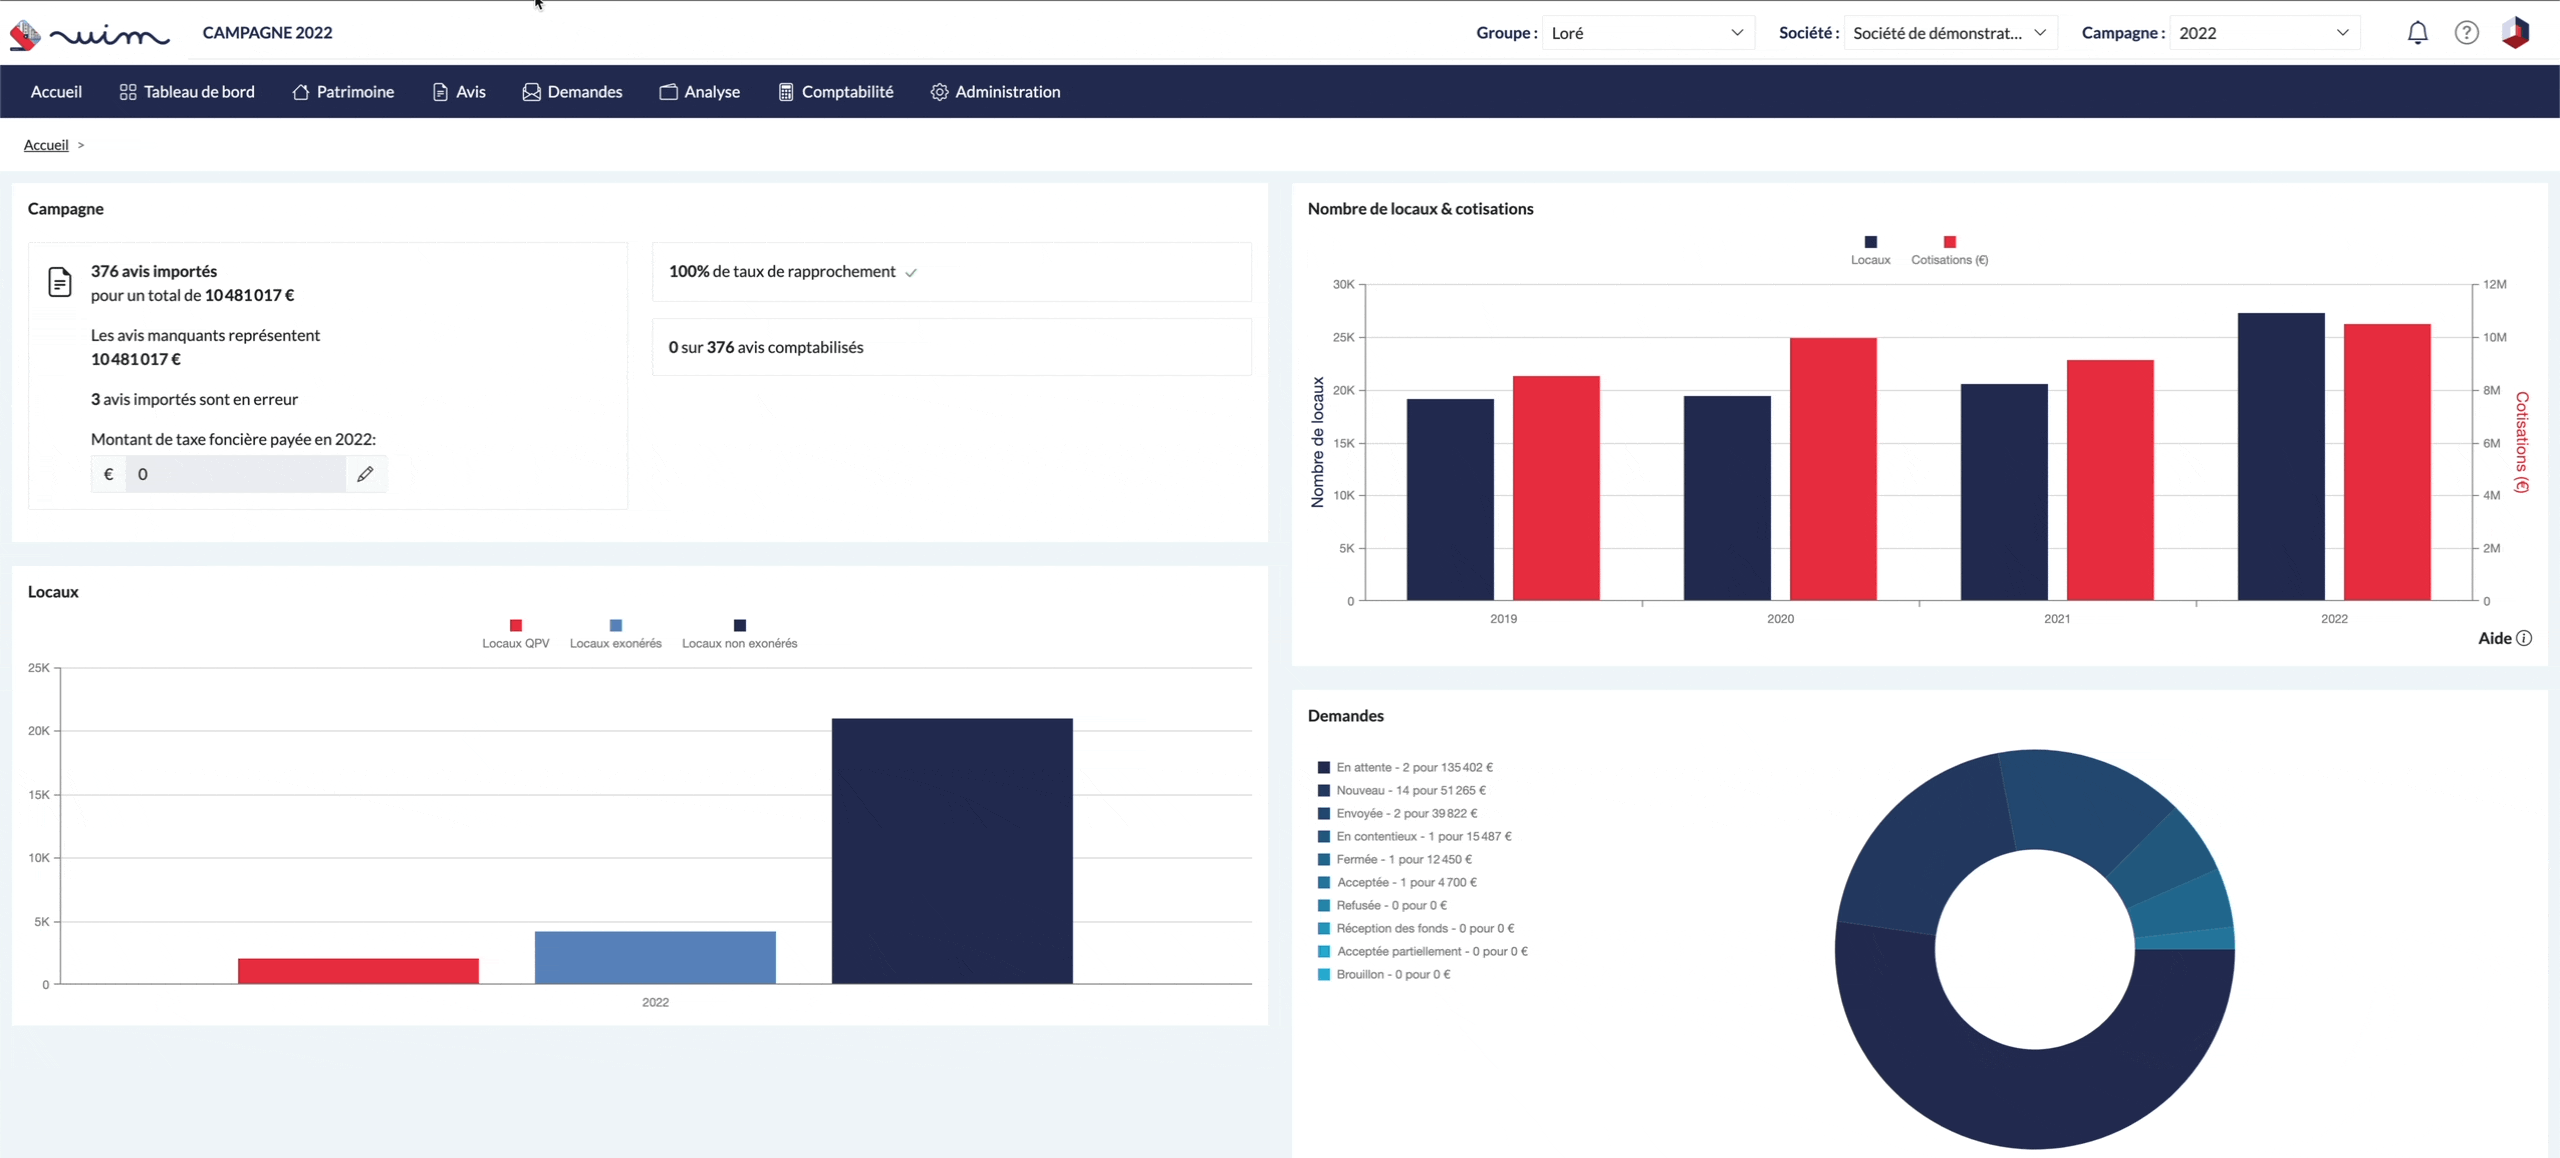
Task: Click the taxe foncière amount input field
Action: pos(236,474)
